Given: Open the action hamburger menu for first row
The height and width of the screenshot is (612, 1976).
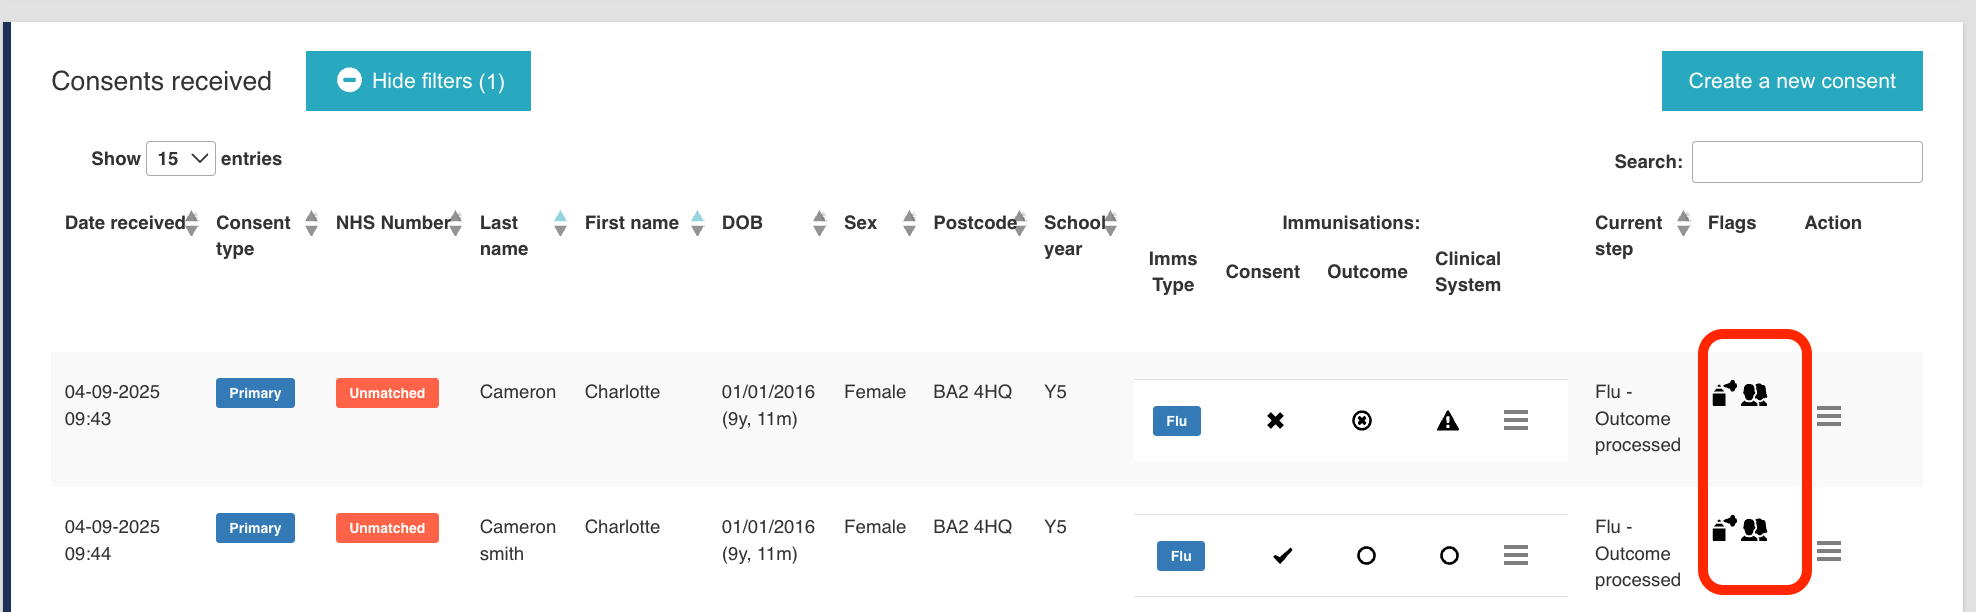Looking at the screenshot, I should click(1828, 416).
